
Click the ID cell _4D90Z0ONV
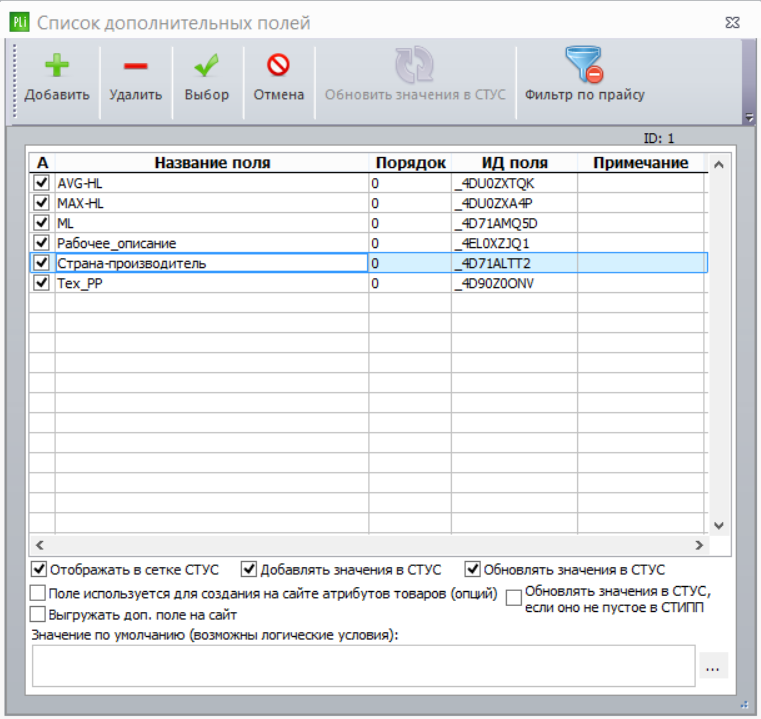pos(514,283)
